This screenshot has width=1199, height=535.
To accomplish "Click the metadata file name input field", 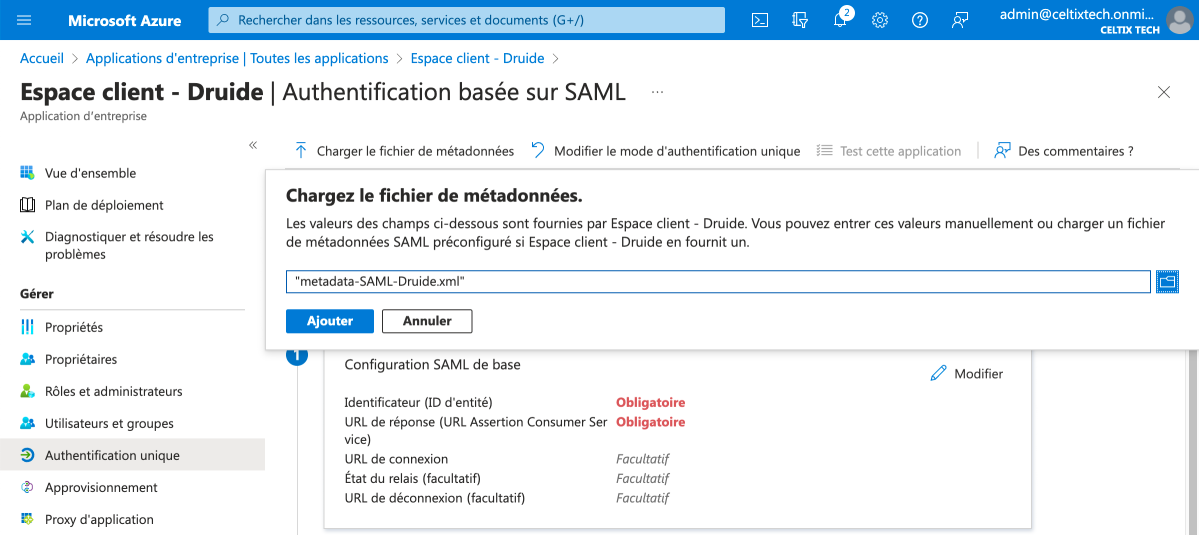I will (717, 282).
